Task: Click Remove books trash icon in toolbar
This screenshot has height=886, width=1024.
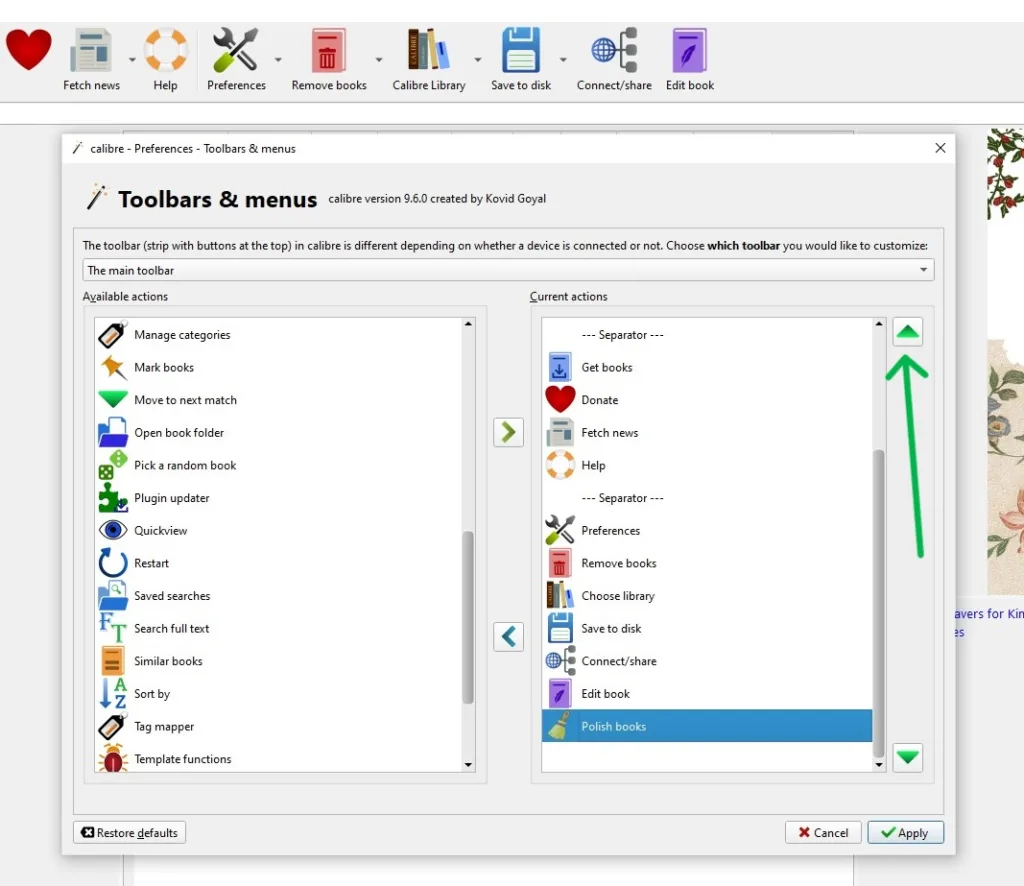Action: coord(328,50)
